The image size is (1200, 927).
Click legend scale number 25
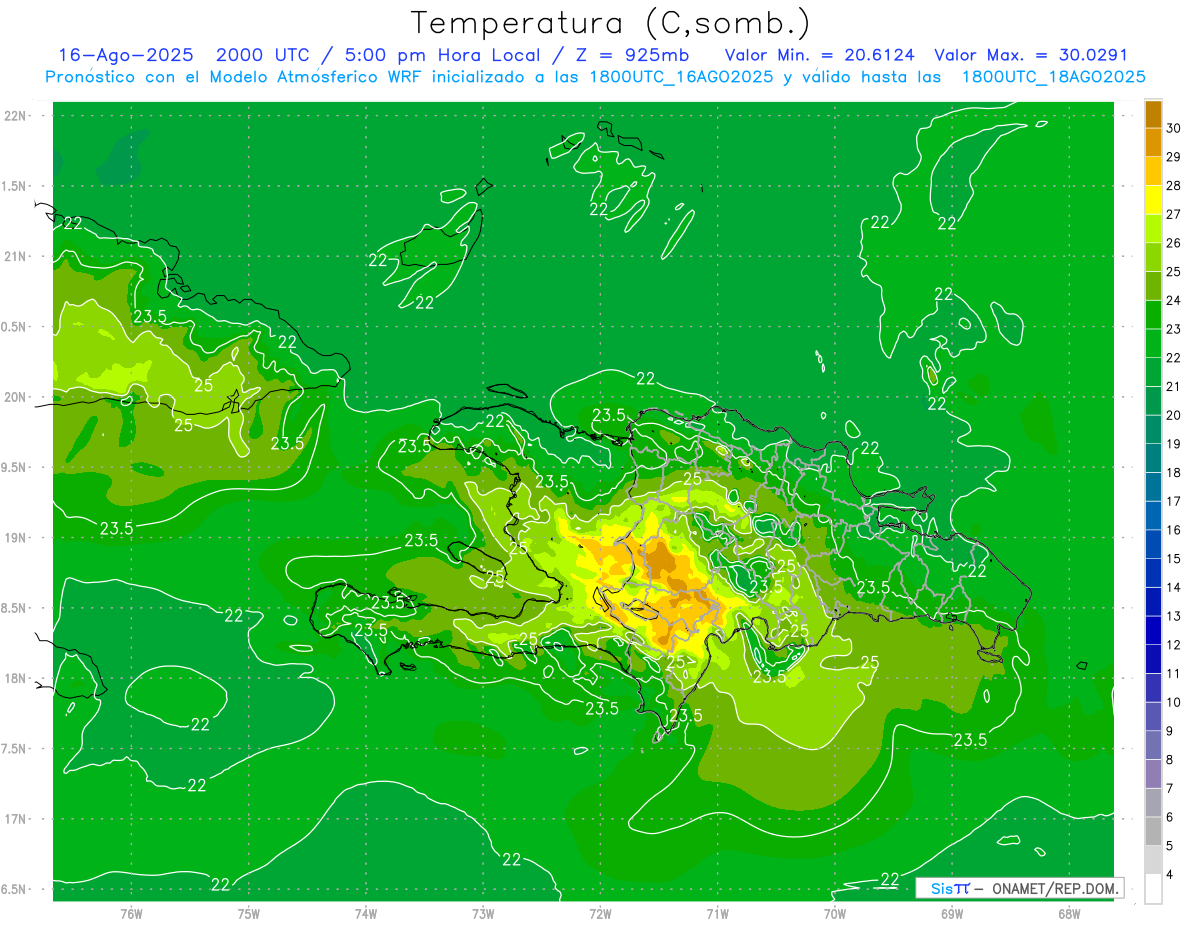(1174, 272)
